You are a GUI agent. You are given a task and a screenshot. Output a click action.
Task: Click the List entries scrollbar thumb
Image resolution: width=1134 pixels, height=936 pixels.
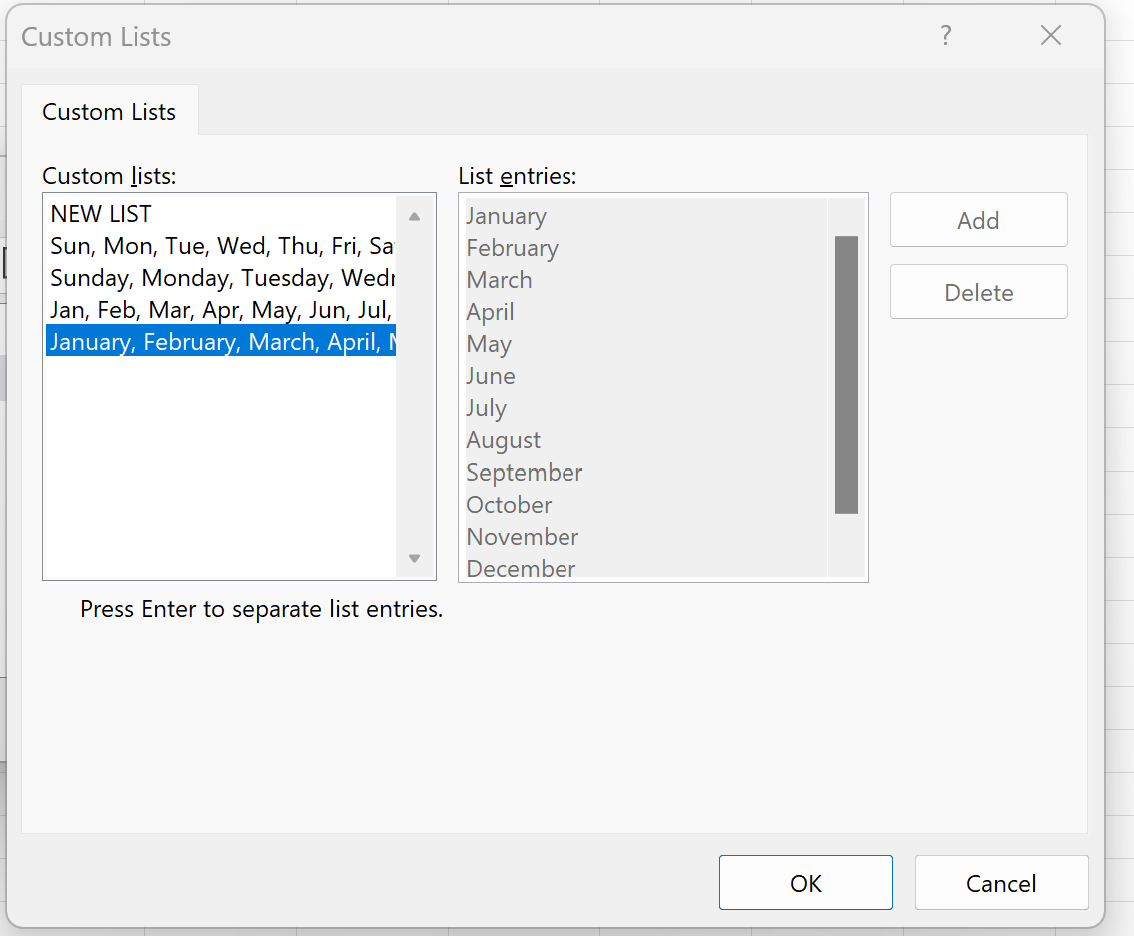[x=846, y=375]
